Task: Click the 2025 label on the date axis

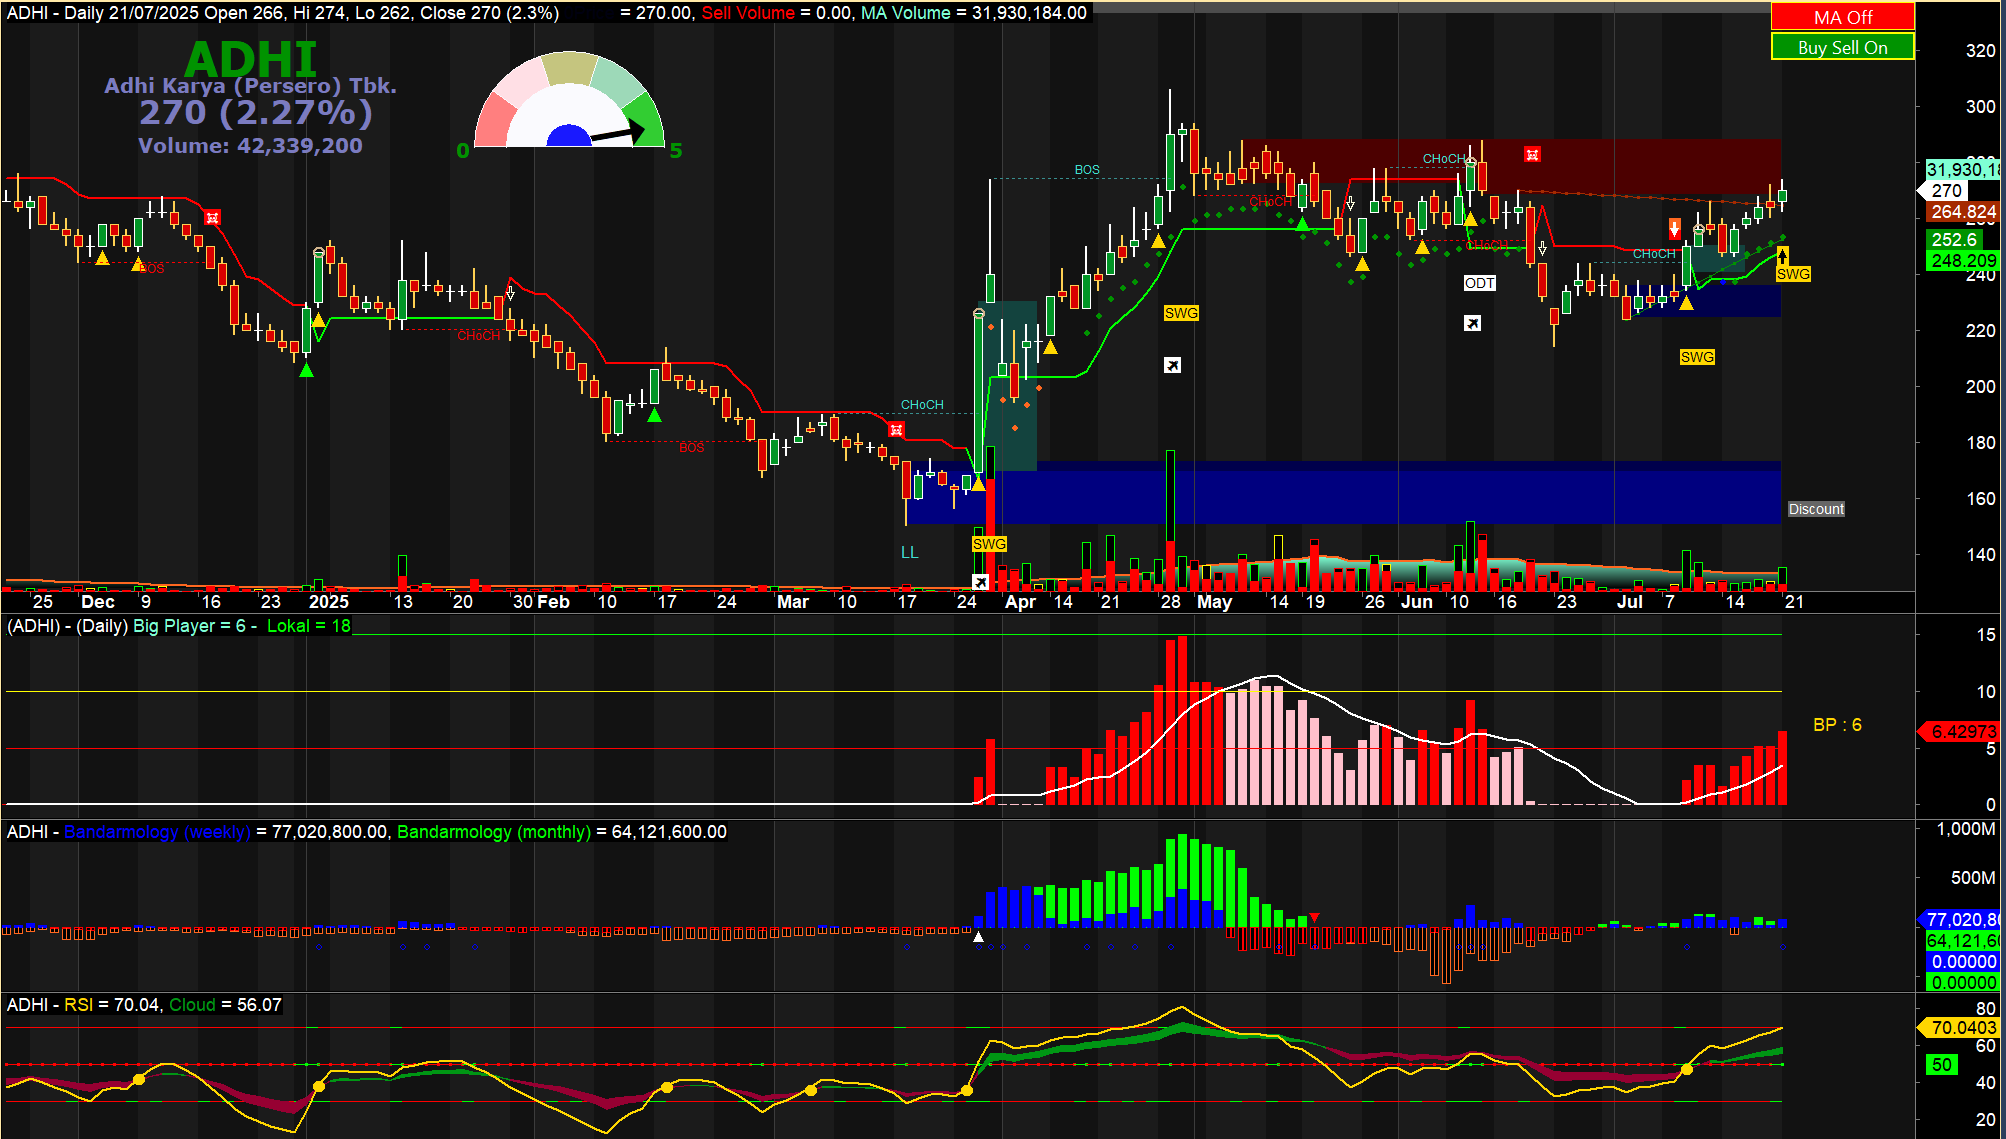Action: pos(329,602)
